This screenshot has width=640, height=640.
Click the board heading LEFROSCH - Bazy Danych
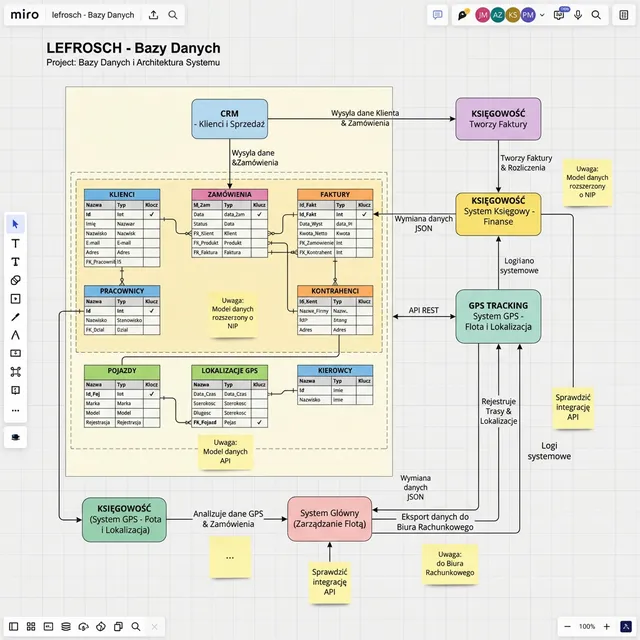pyautogui.click(x=133, y=48)
